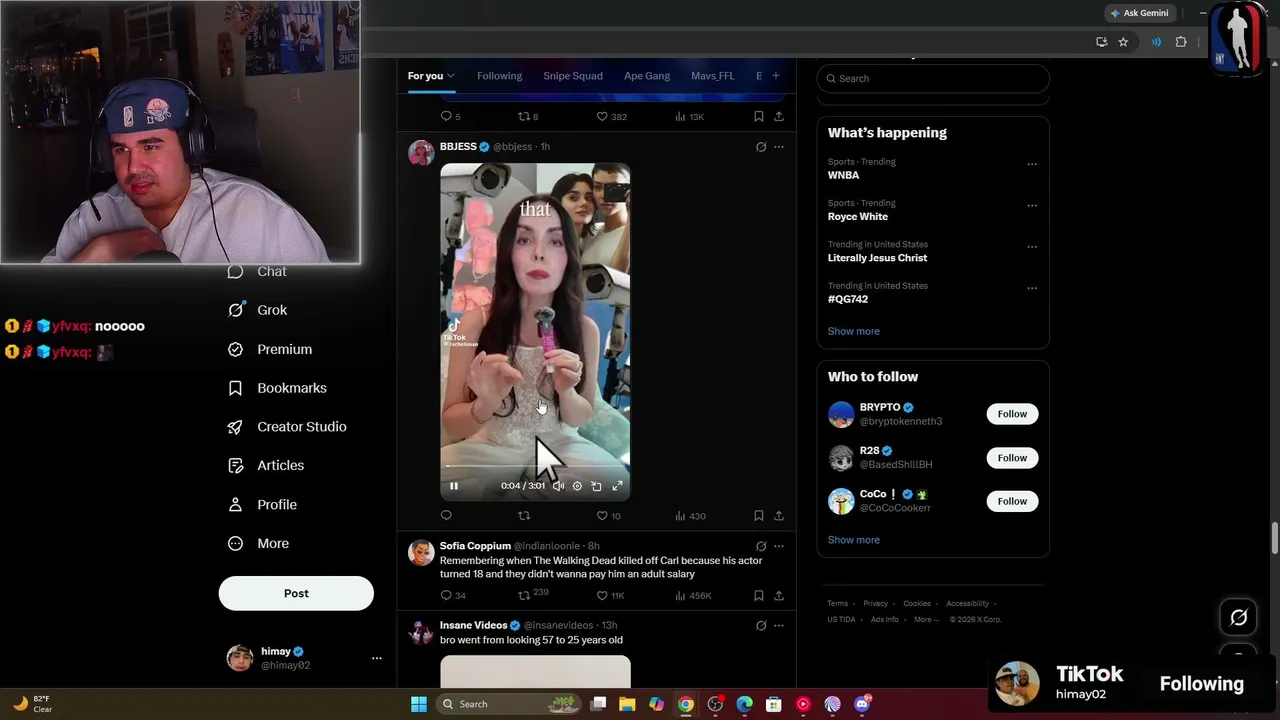Bookmark the top post with 13K views
1280x720 pixels.
tap(759, 117)
